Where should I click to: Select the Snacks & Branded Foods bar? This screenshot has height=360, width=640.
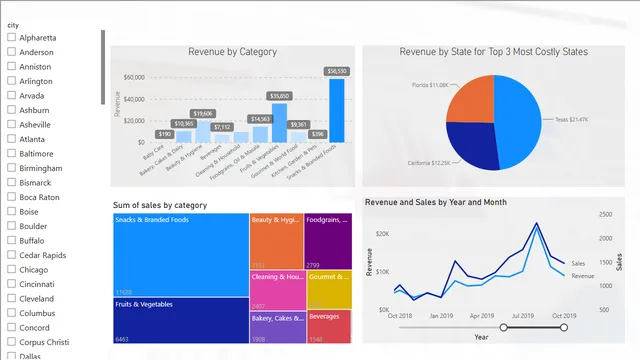coord(337,111)
